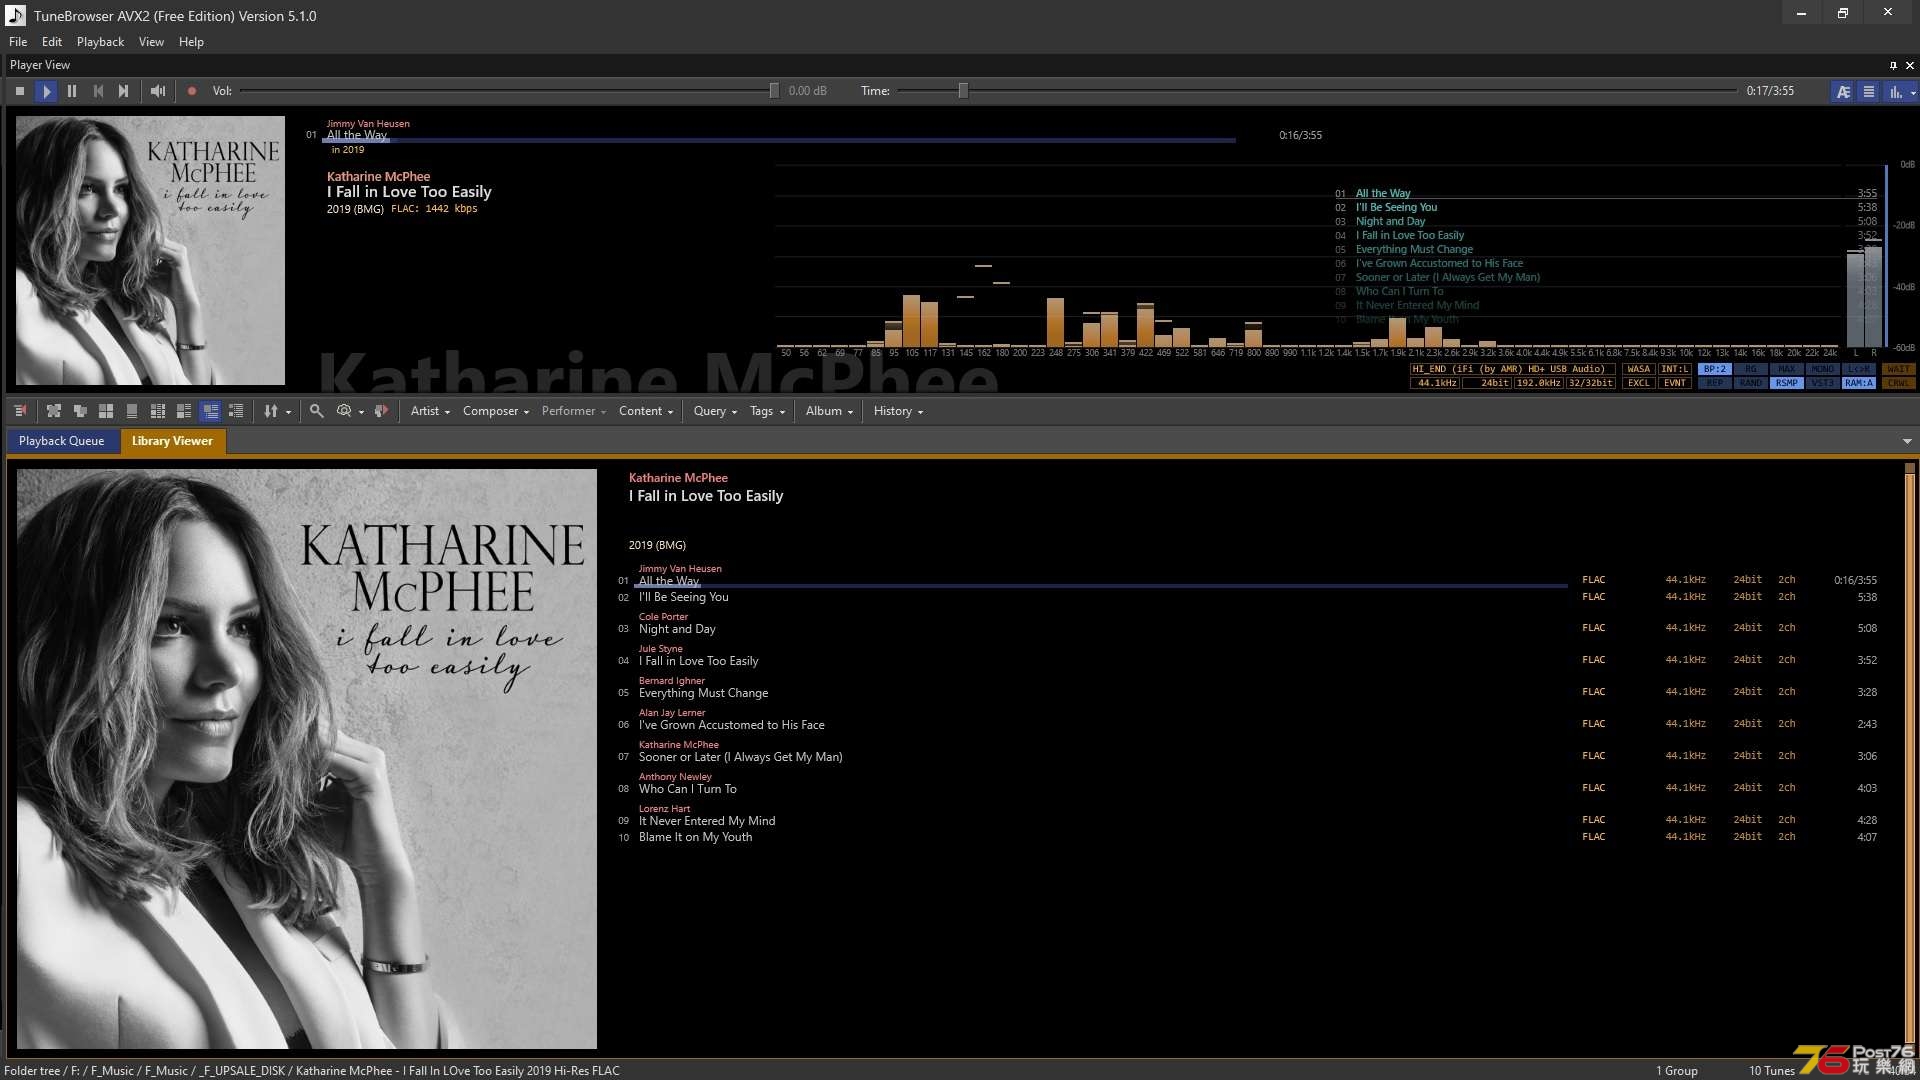Select the indented list view icon

coord(236,411)
